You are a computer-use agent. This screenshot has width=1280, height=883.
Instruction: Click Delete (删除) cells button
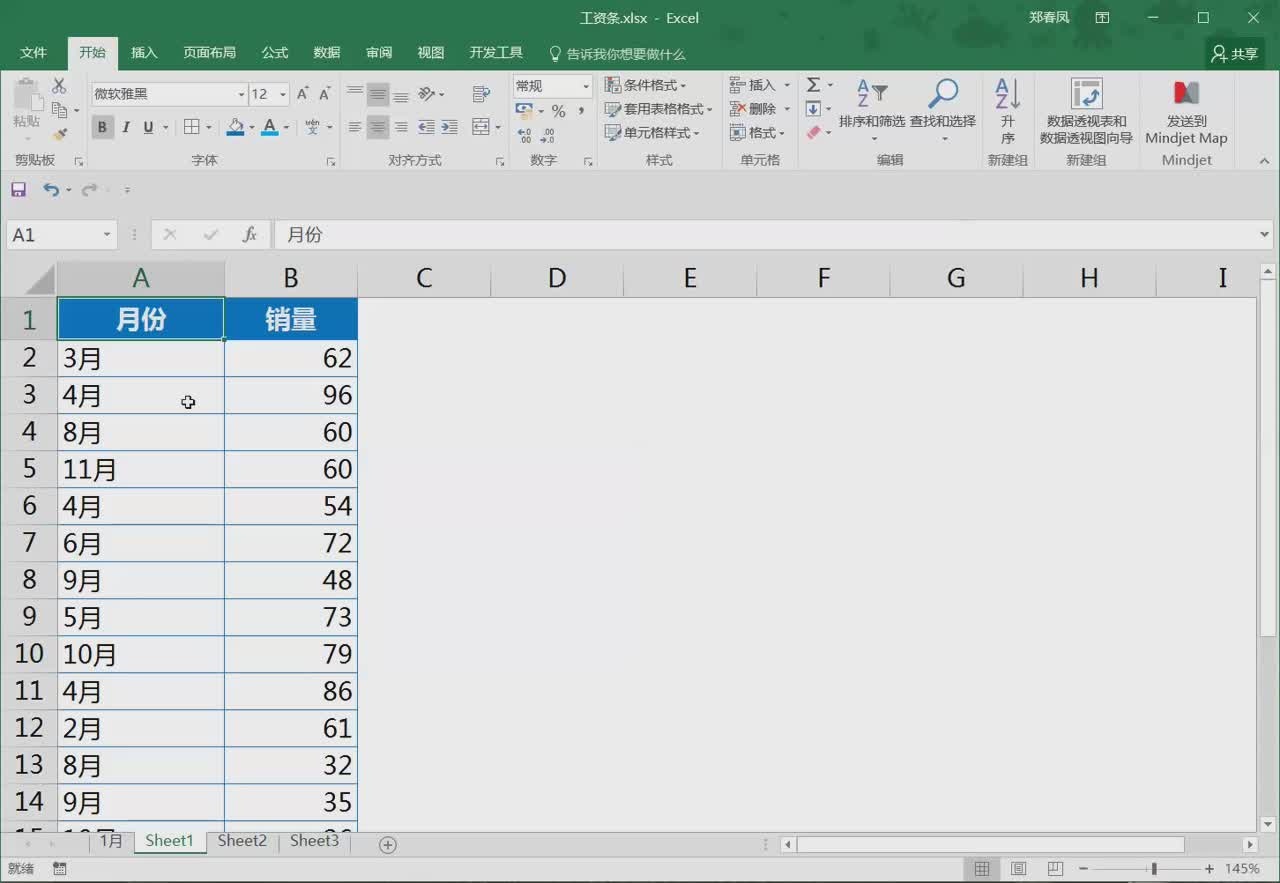pos(759,109)
